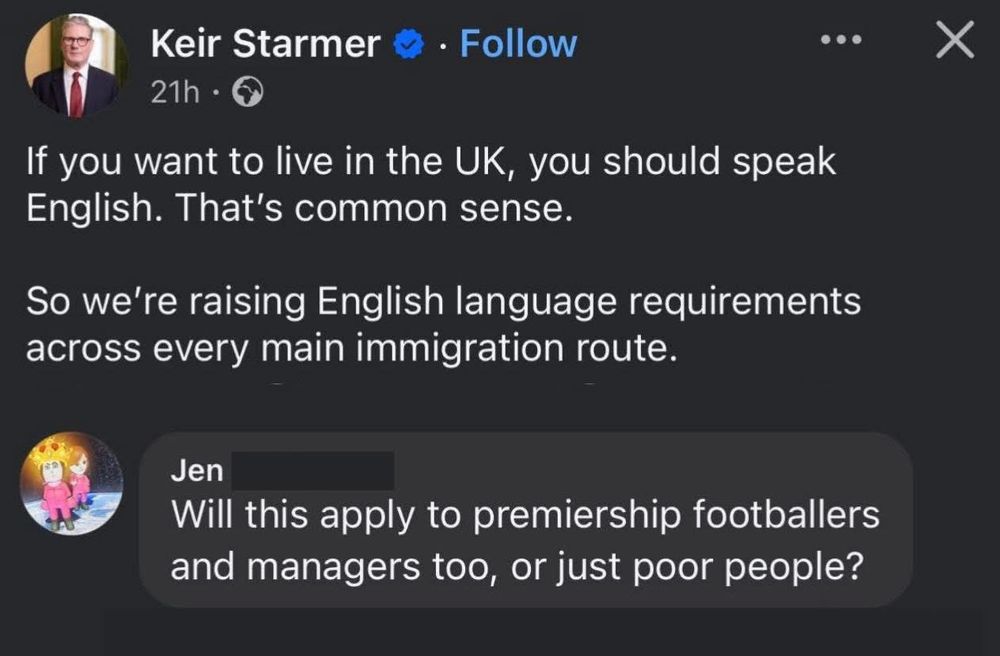The width and height of the screenshot is (1000, 656).
Task: Close the post with the X icon
Action: pyautogui.click(x=953, y=41)
